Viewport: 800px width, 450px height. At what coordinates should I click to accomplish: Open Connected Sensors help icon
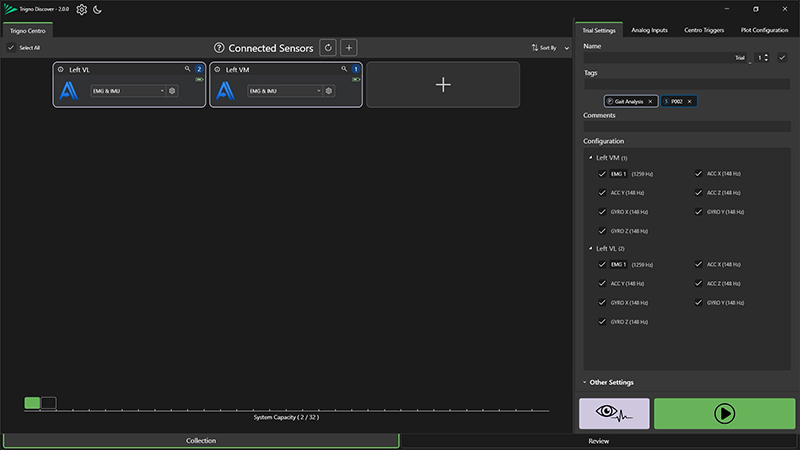(219, 48)
